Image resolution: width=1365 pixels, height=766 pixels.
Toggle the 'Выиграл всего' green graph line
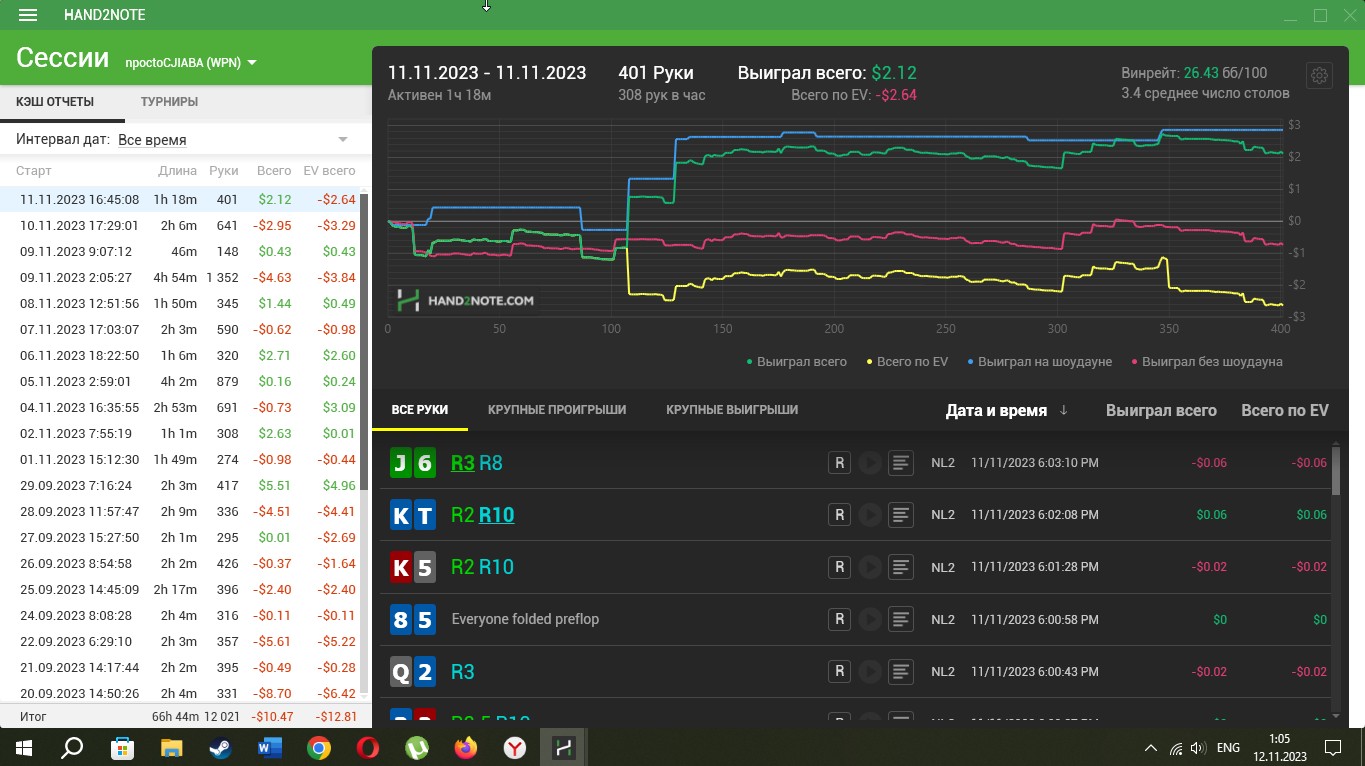pyautogui.click(x=797, y=362)
